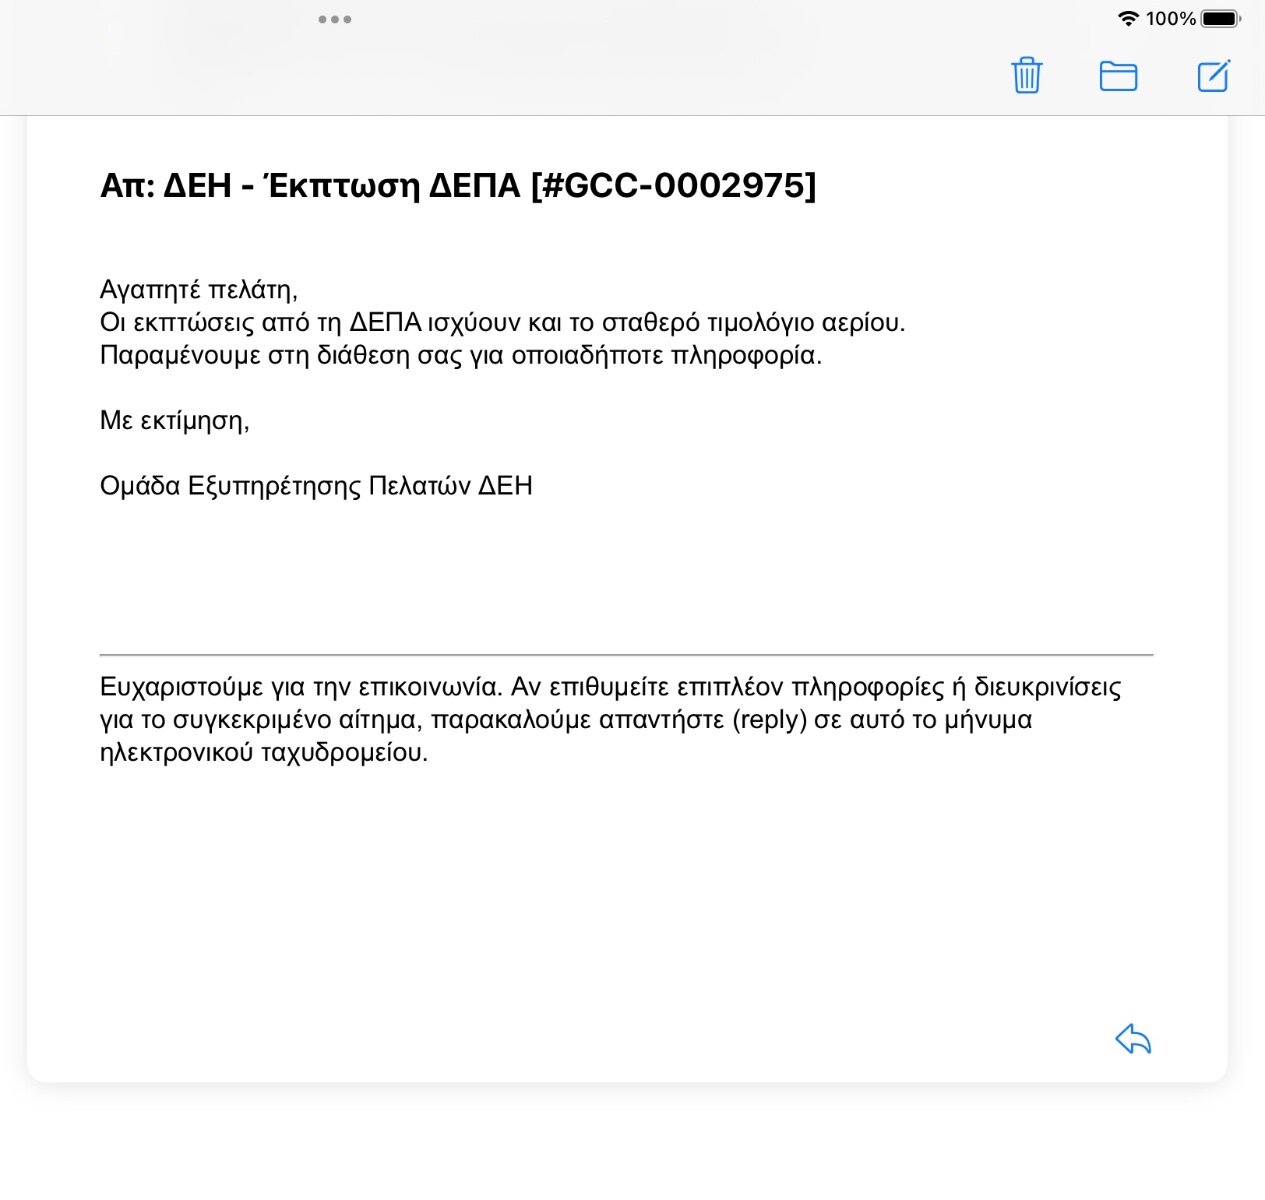
Task: Tap the 100% battery percentage
Action: tap(1170, 18)
